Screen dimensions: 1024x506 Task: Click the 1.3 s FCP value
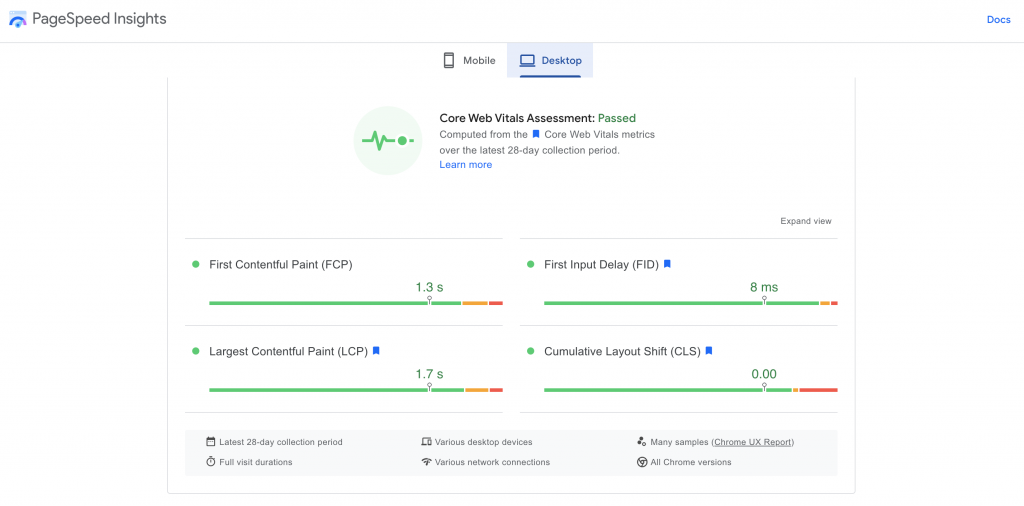[430, 287]
